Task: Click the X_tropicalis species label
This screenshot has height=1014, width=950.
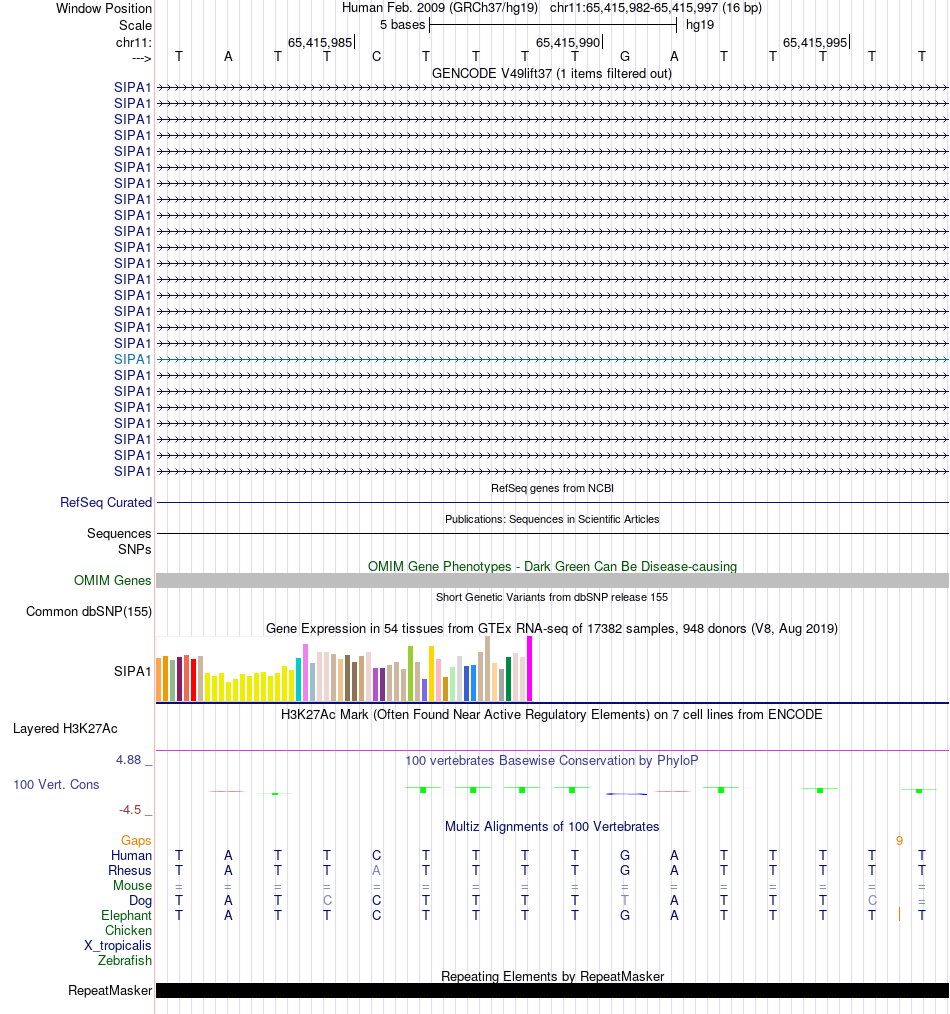Action: click(118, 945)
